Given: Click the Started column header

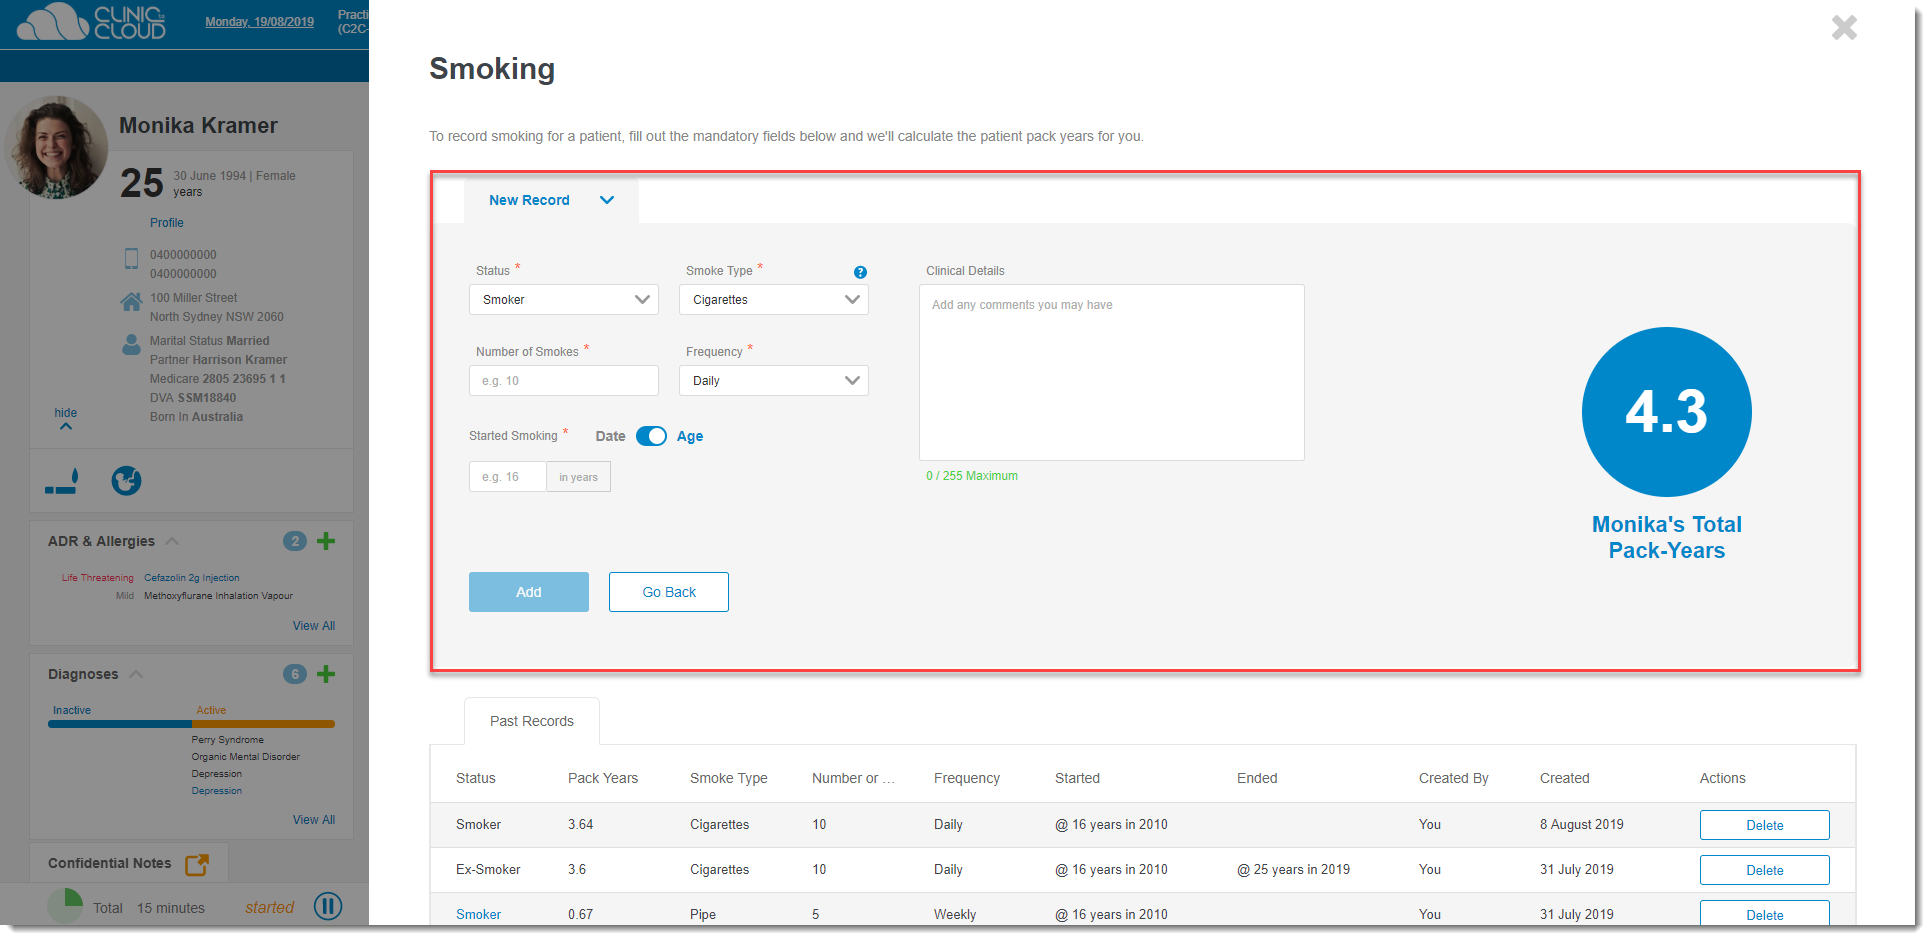Looking at the screenshot, I should [1077, 778].
